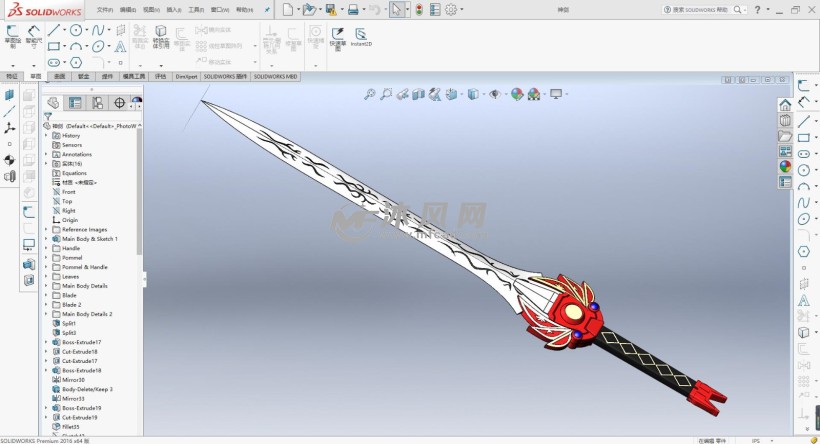Open the 视图 (View) menu
The height and width of the screenshot is (444, 820).
152,10
